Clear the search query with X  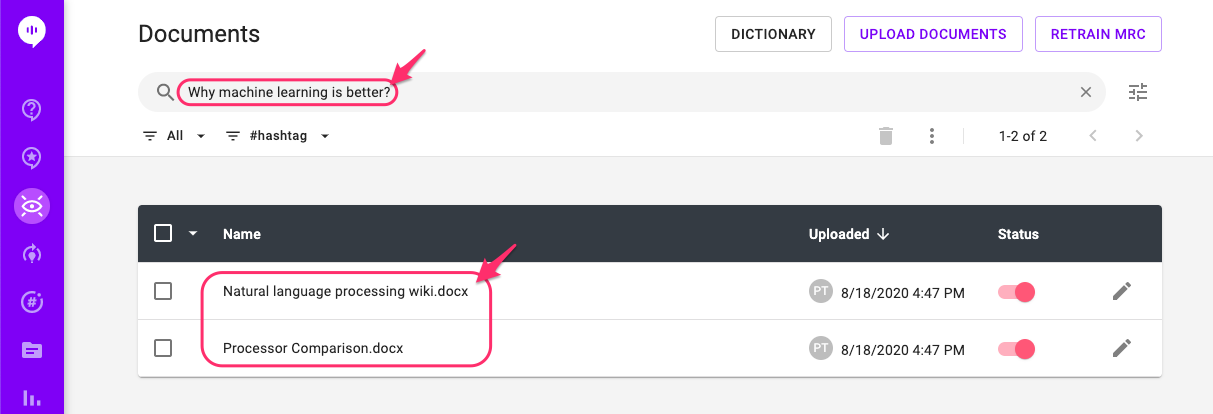[1086, 92]
